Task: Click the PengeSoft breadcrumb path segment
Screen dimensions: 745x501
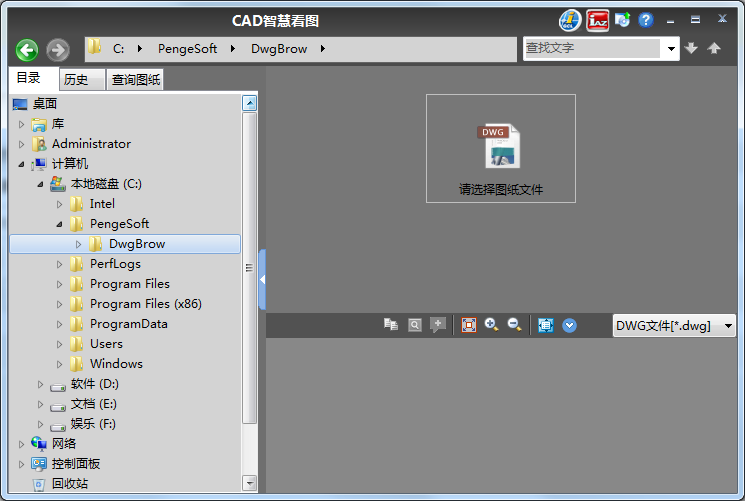Action: click(187, 49)
